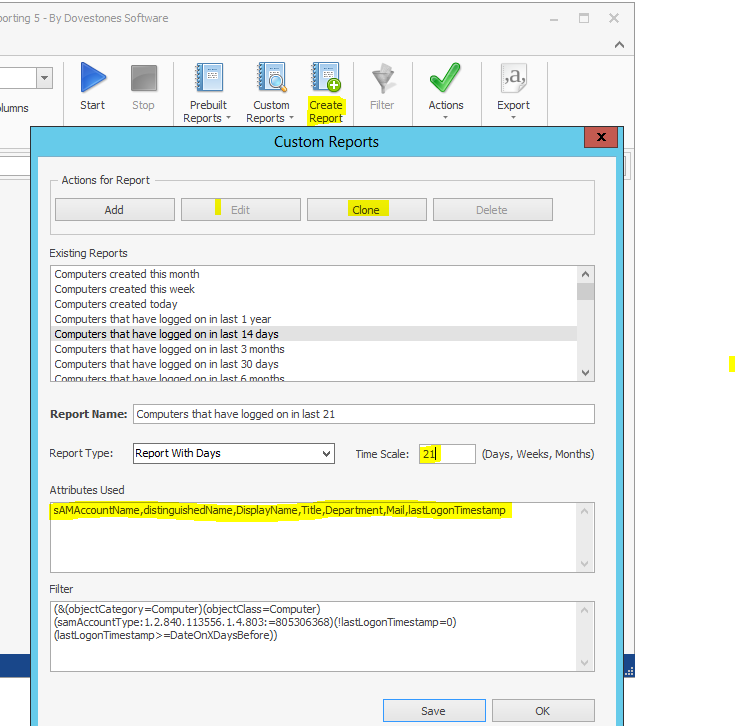This screenshot has height=726, width=735.
Task: Expand the Actions dropdown arrow
Action: (x=445, y=118)
